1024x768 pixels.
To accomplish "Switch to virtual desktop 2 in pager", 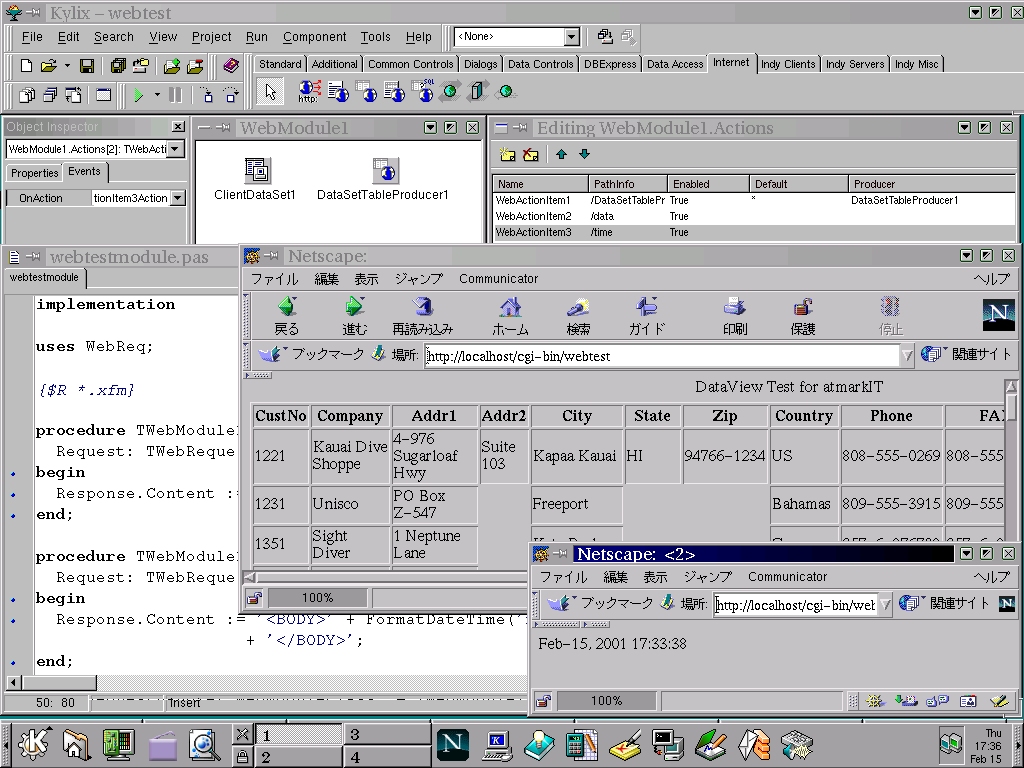I will click(x=298, y=757).
